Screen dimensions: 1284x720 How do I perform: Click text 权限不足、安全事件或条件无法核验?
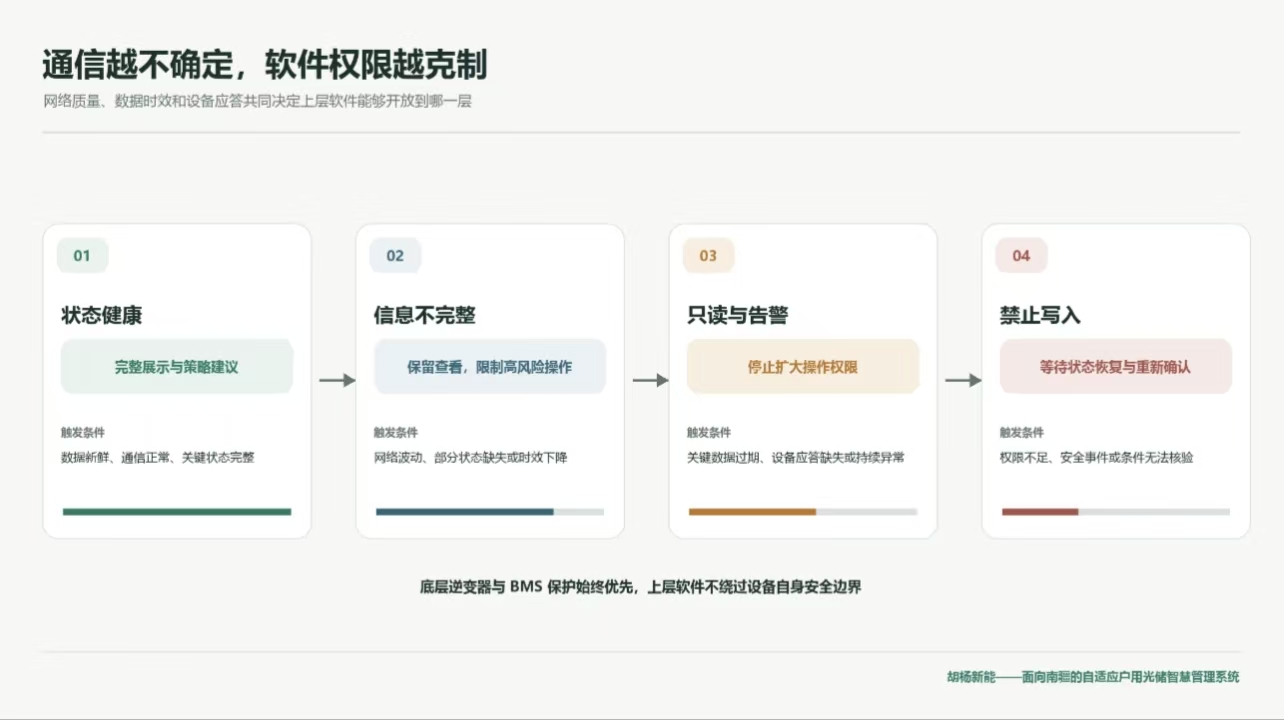(1097, 457)
